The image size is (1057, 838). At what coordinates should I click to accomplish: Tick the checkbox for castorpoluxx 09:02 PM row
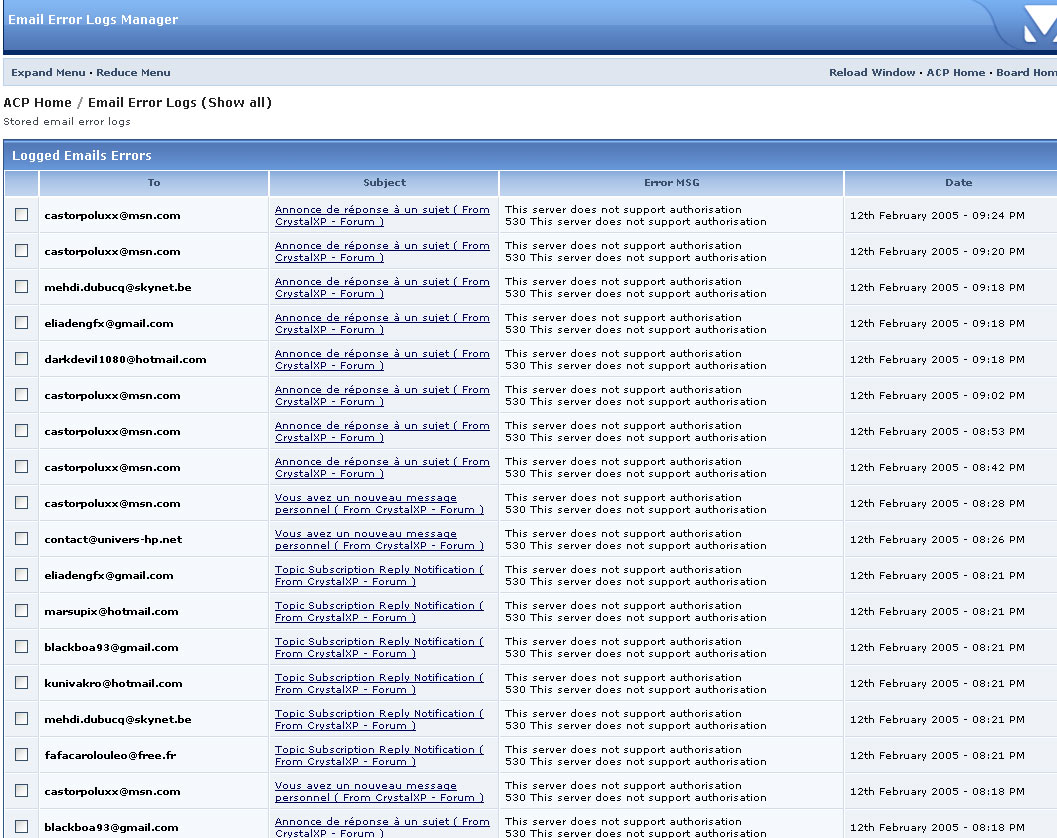coord(22,394)
